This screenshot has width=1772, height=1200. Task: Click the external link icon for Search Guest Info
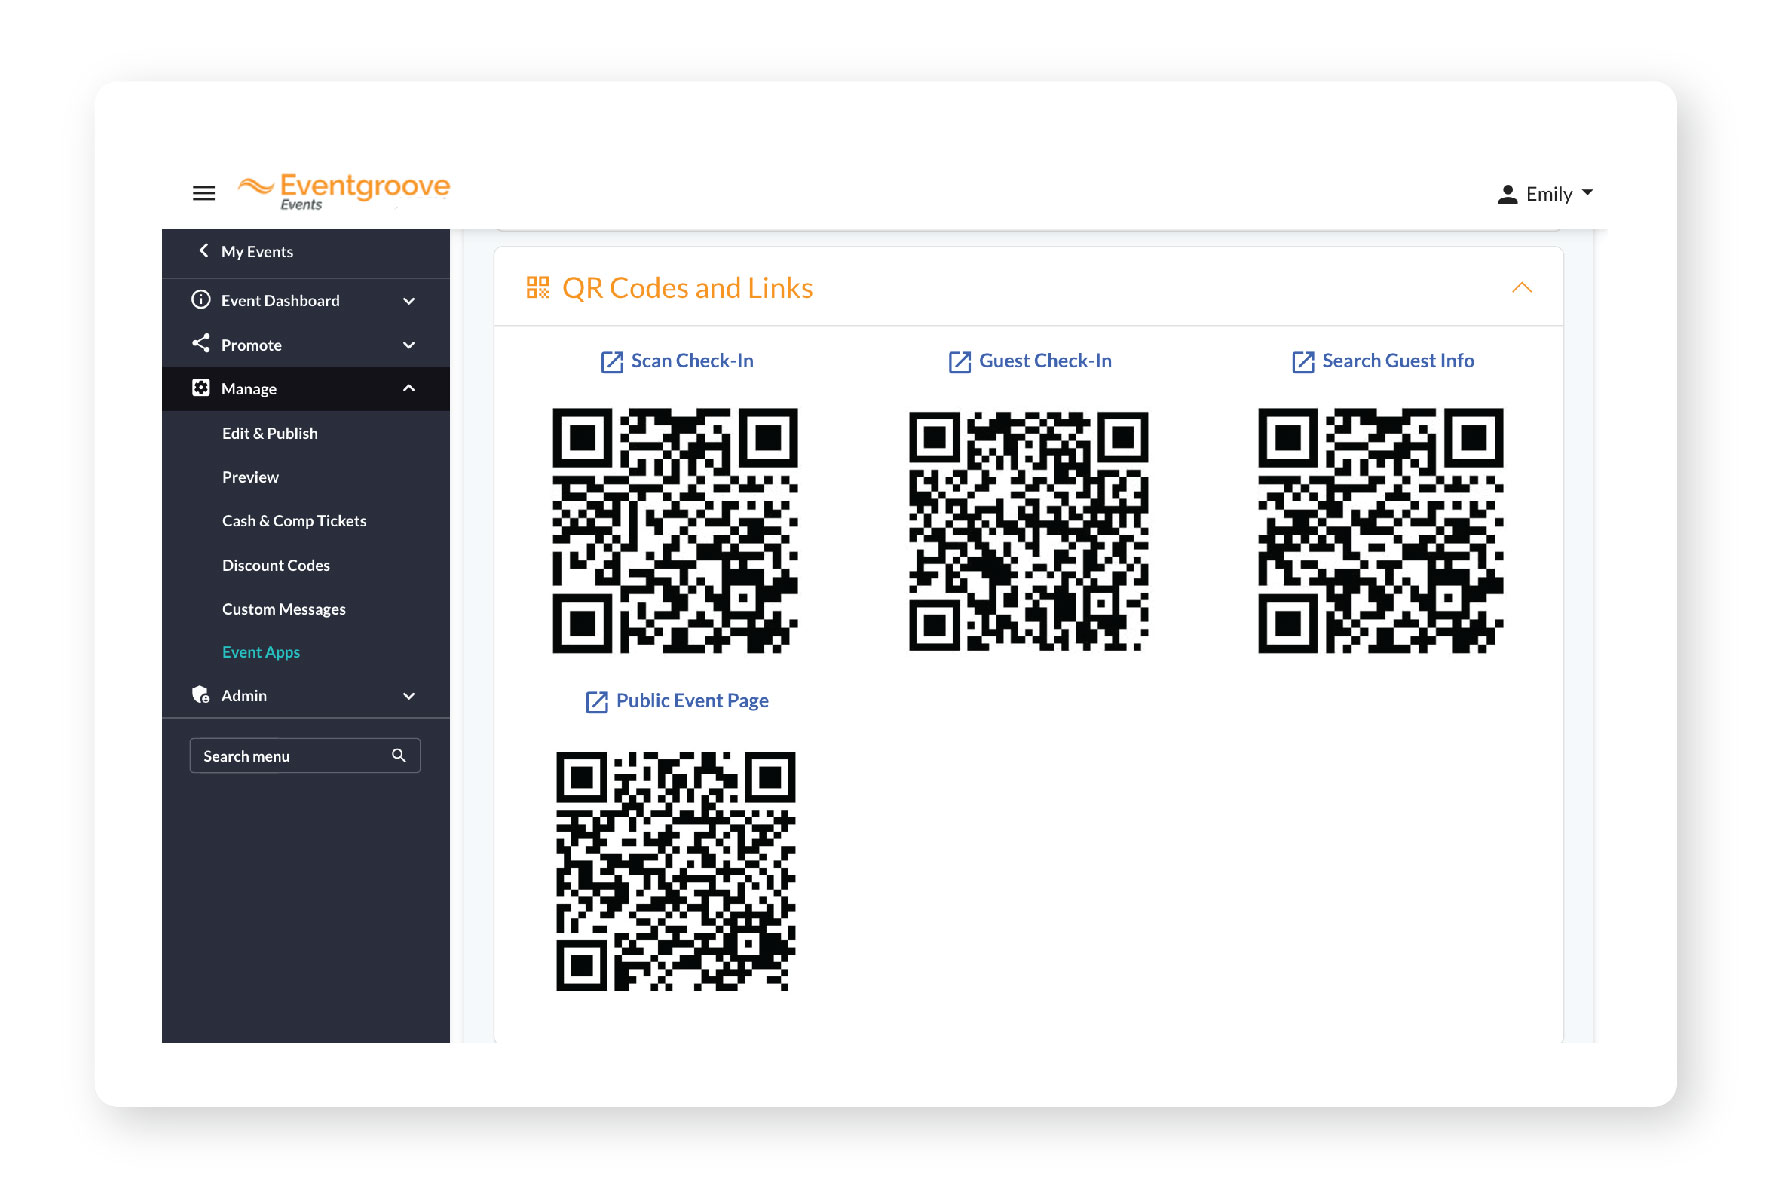[1303, 362]
